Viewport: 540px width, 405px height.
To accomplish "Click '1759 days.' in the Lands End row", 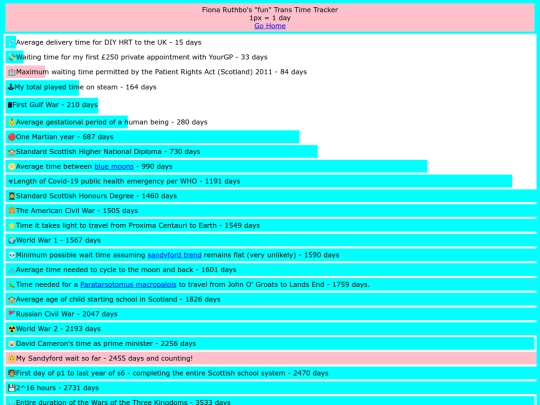I will [351, 285].
